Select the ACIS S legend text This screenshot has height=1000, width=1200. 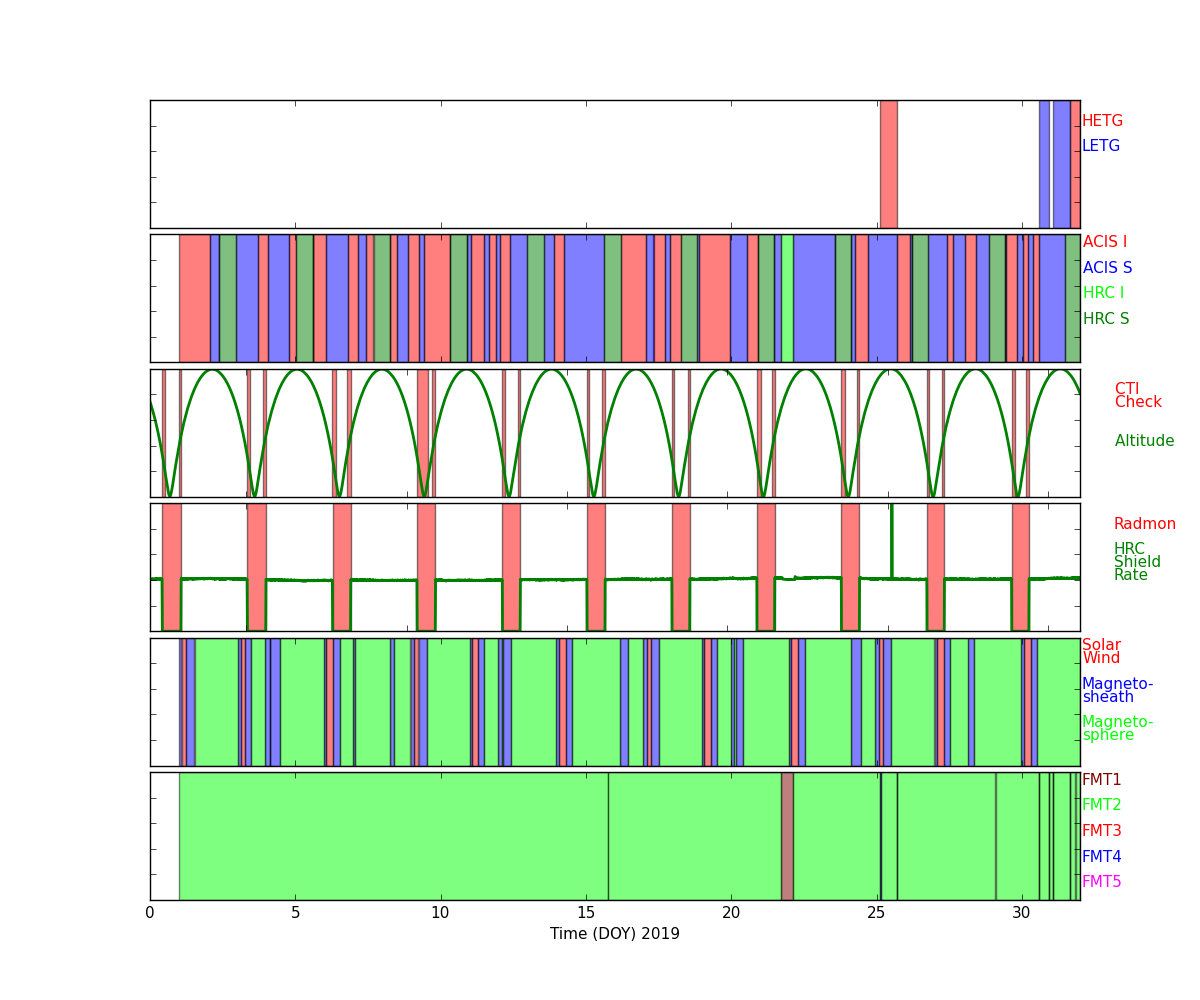point(1107,268)
